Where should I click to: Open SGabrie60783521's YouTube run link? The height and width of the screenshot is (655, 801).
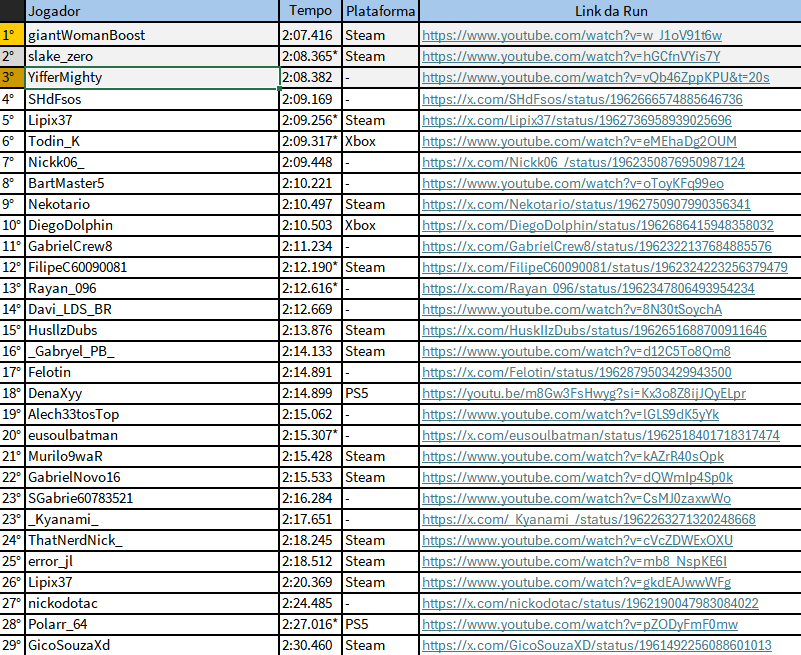576,498
